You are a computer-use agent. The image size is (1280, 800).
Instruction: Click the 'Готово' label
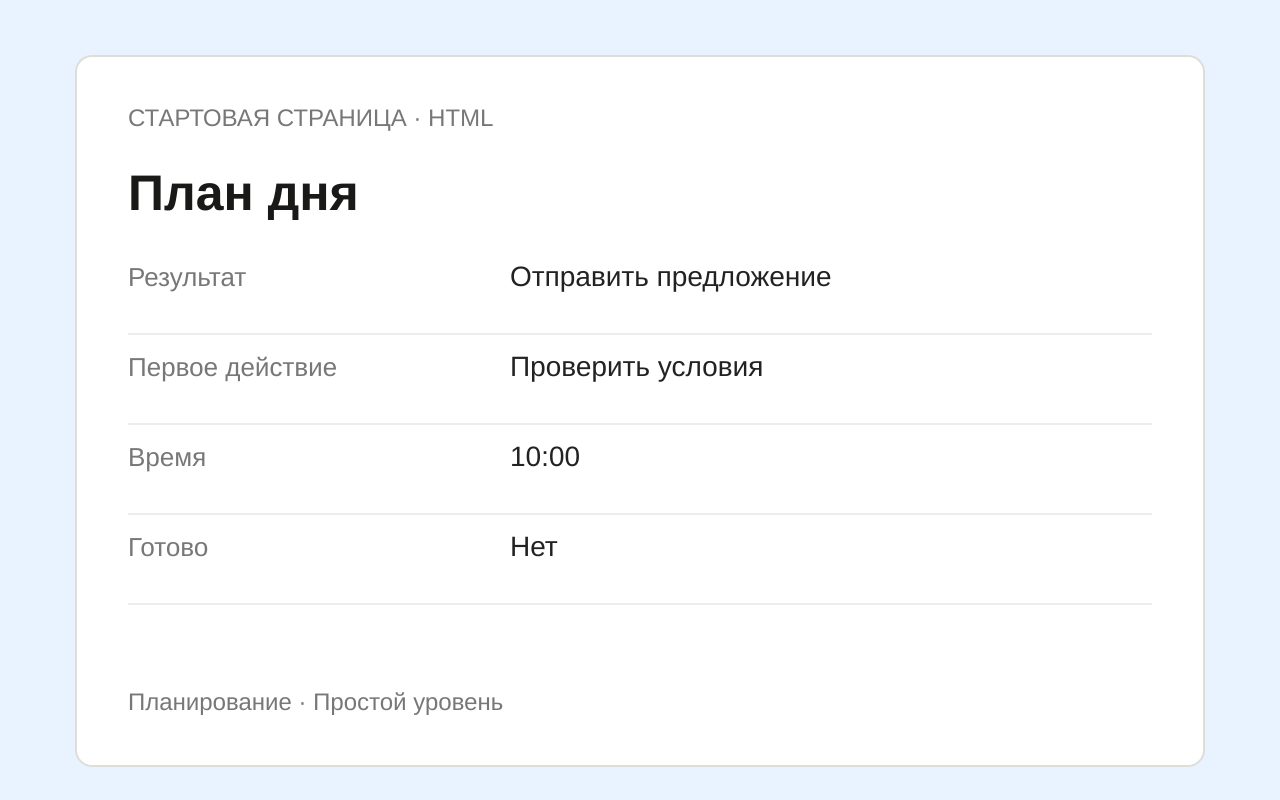[168, 548]
